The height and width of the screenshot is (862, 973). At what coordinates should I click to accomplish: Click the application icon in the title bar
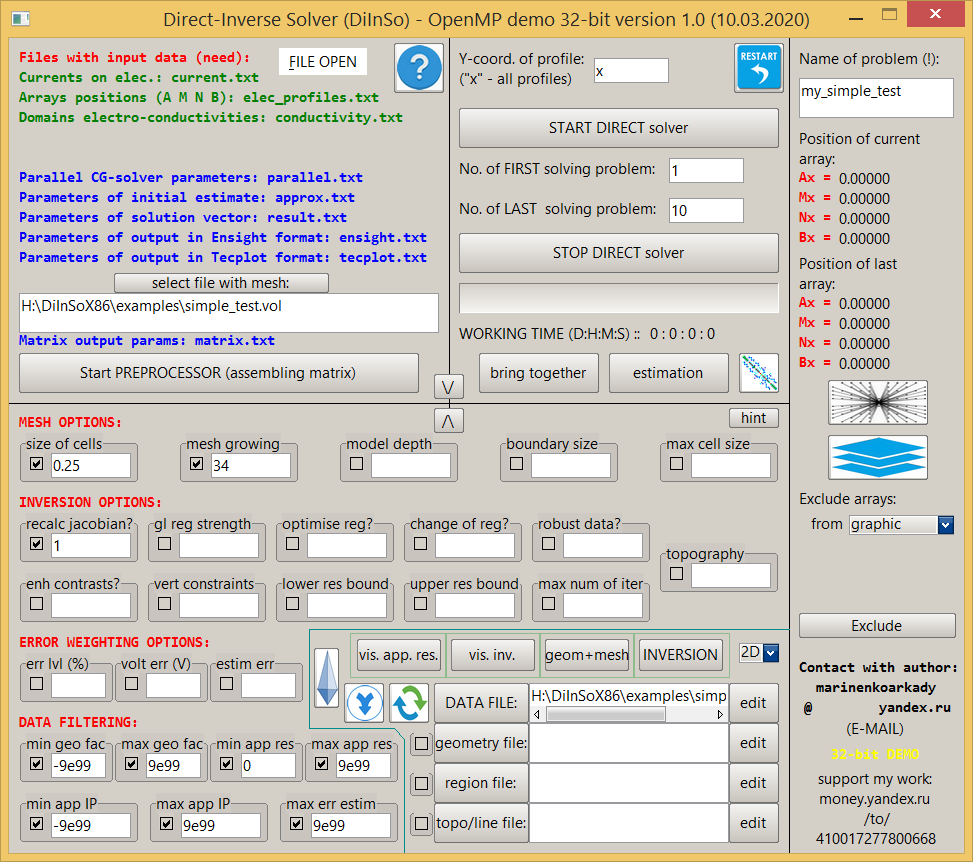pyautogui.click(x=20, y=19)
